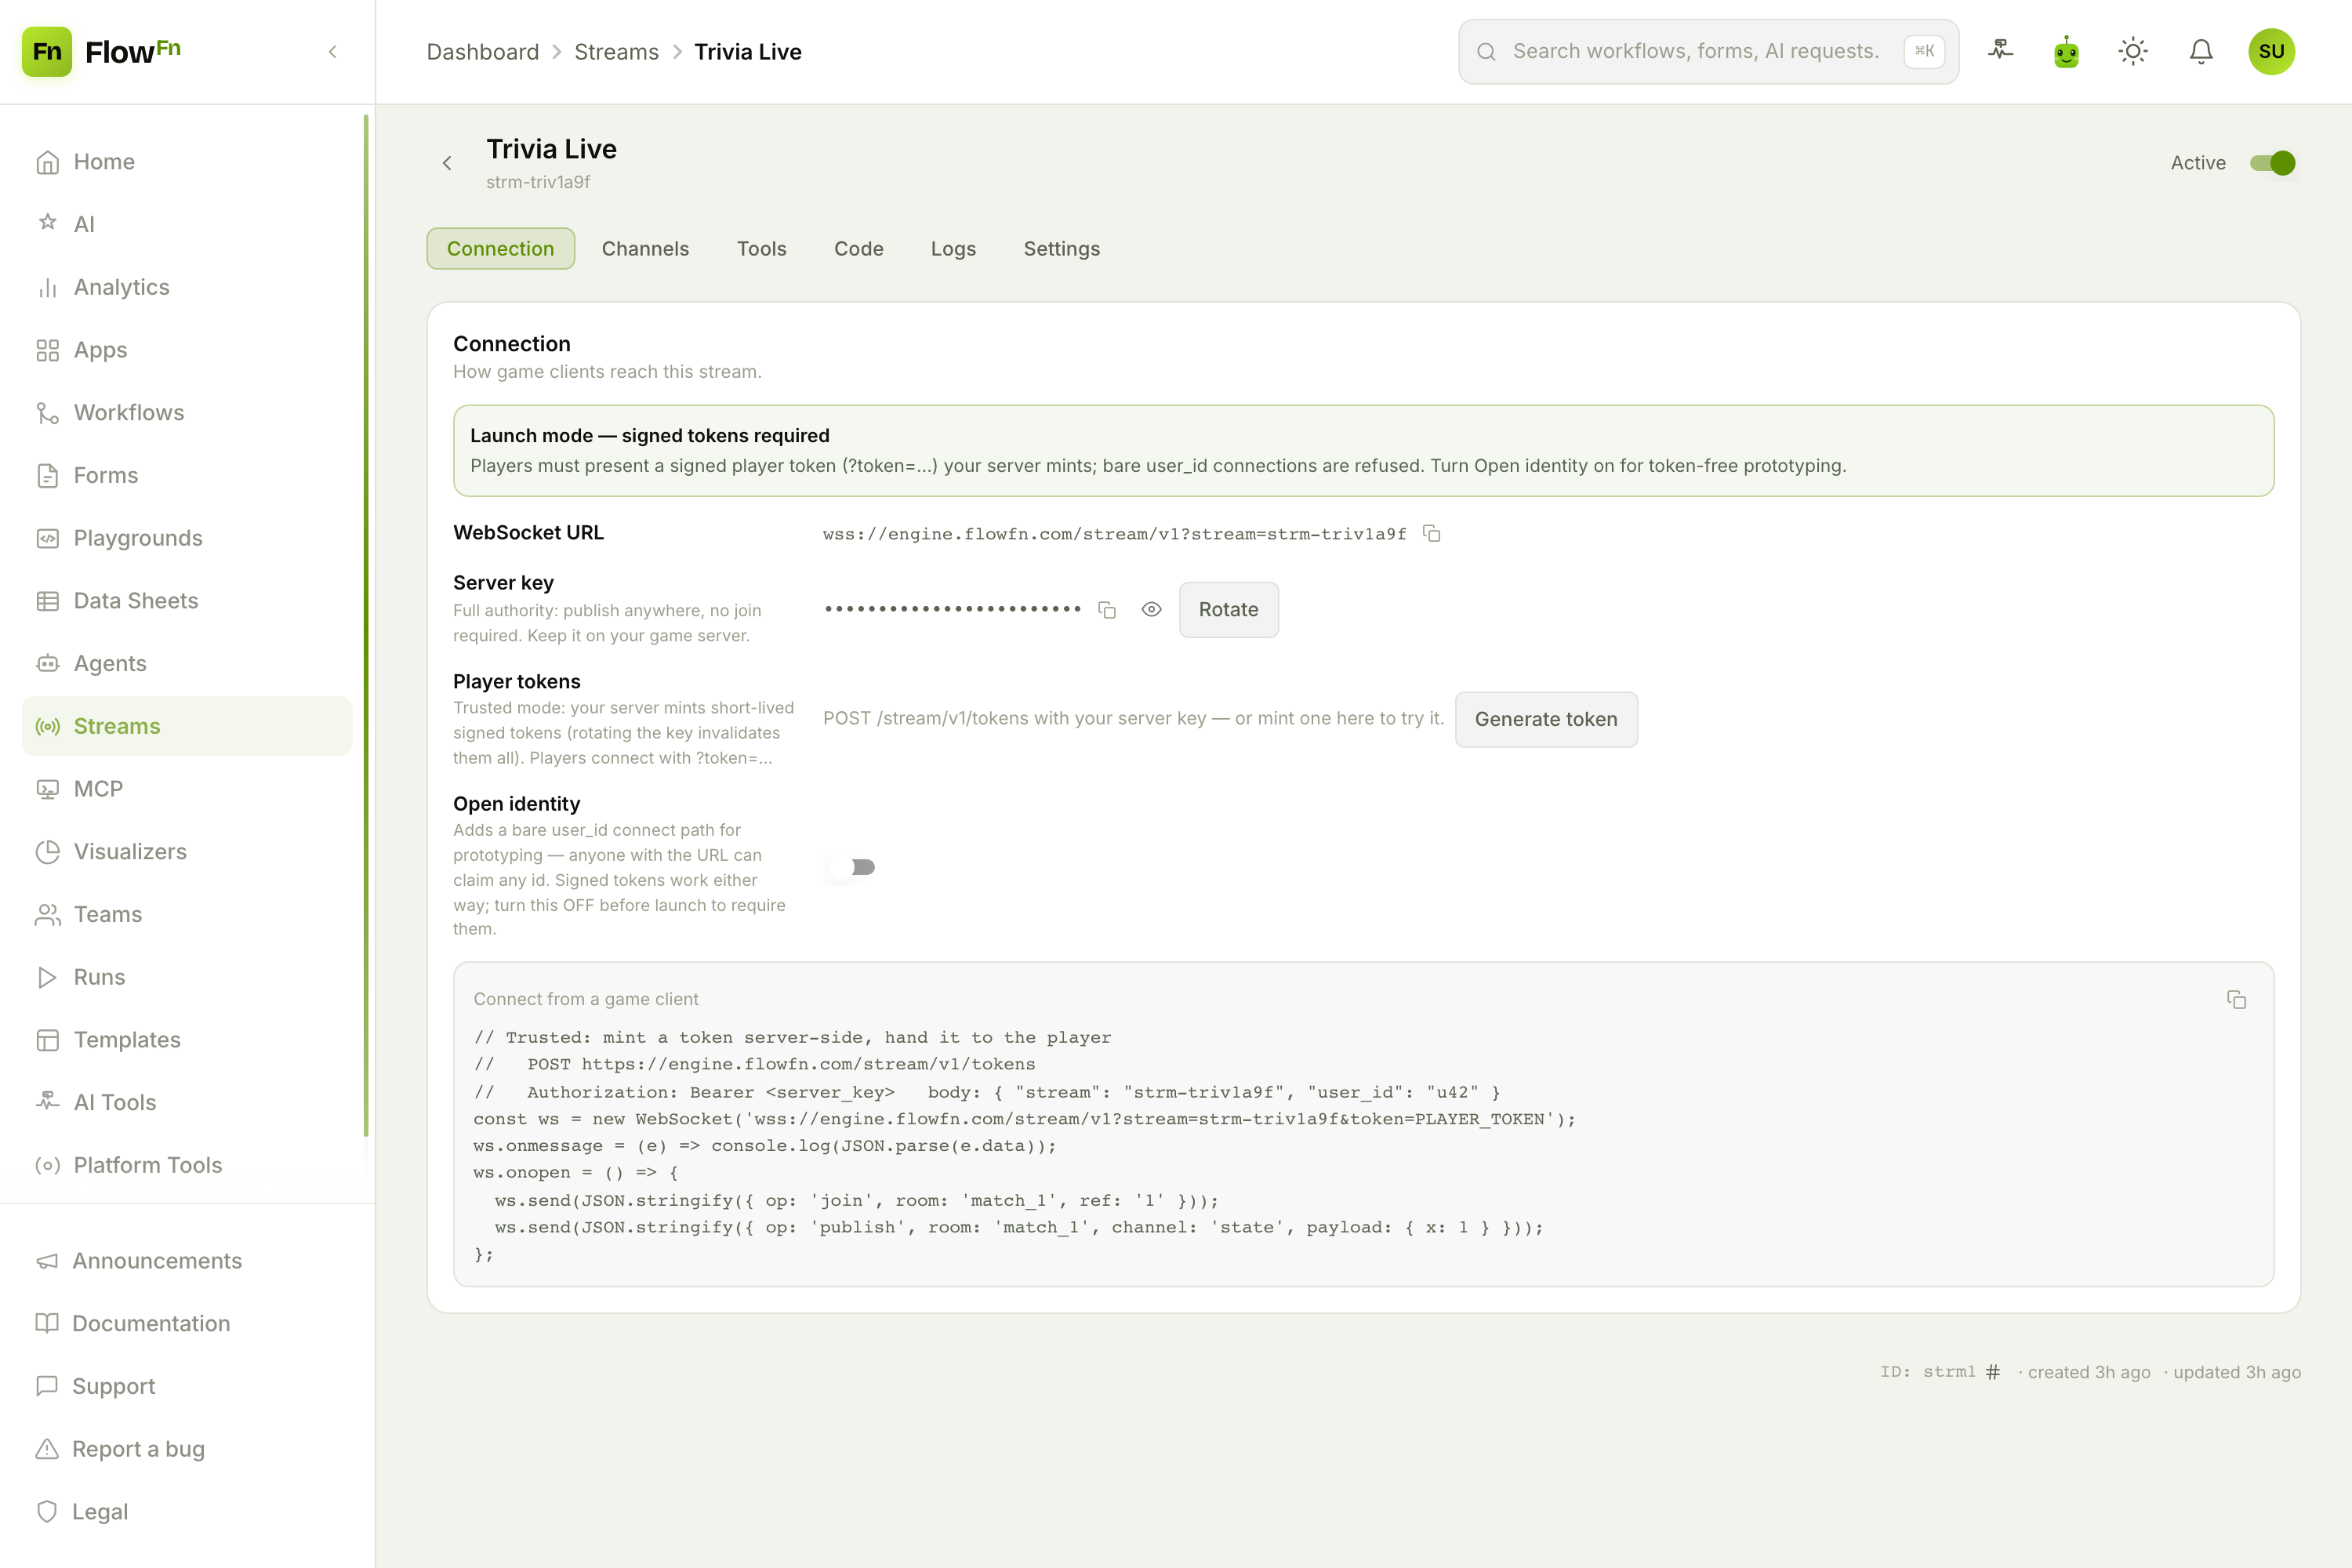2352x1568 pixels.
Task: Open Documentation in the sidebar
Action: (x=187, y=1323)
